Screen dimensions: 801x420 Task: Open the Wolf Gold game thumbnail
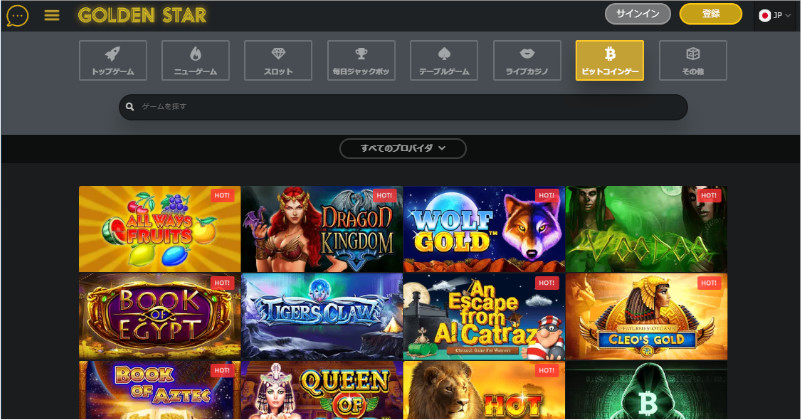[x=484, y=229]
